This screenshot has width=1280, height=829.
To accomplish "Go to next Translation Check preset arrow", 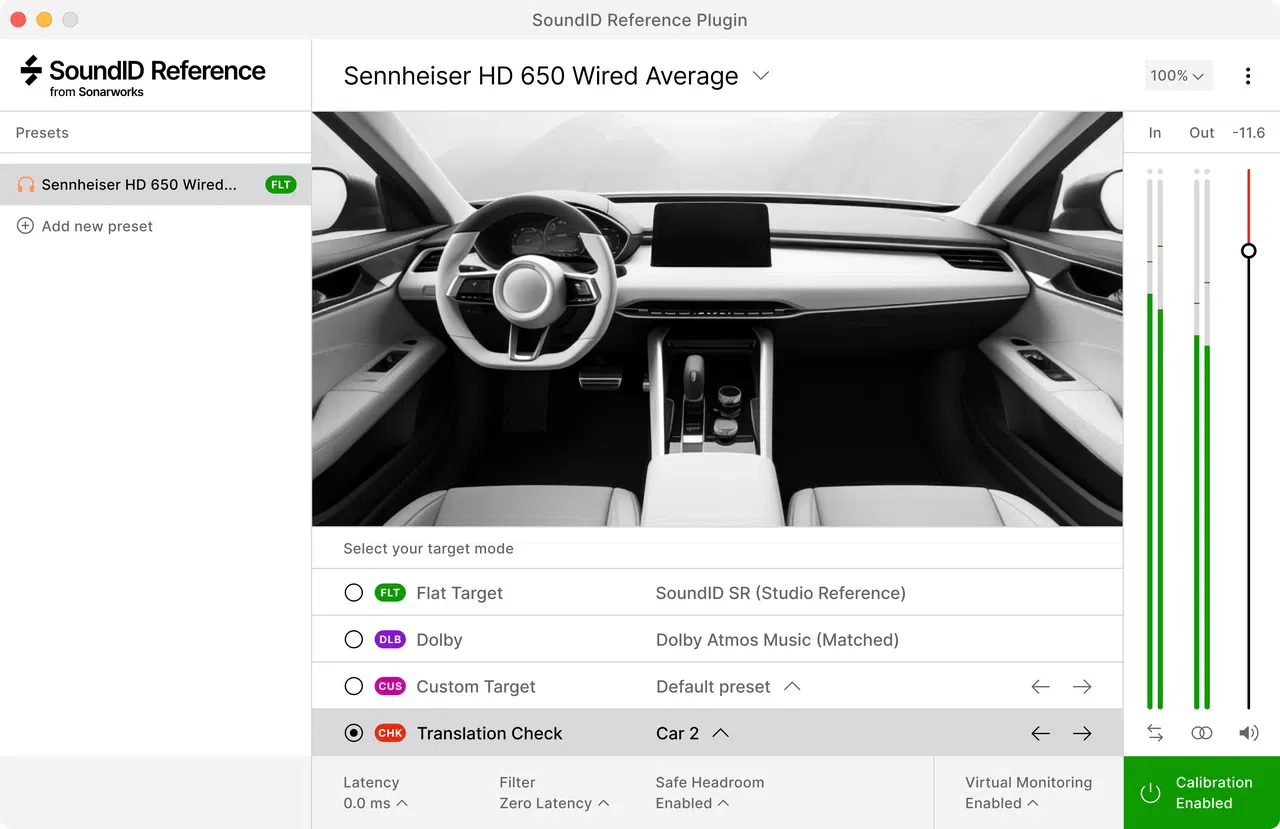I will coord(1082,733).
